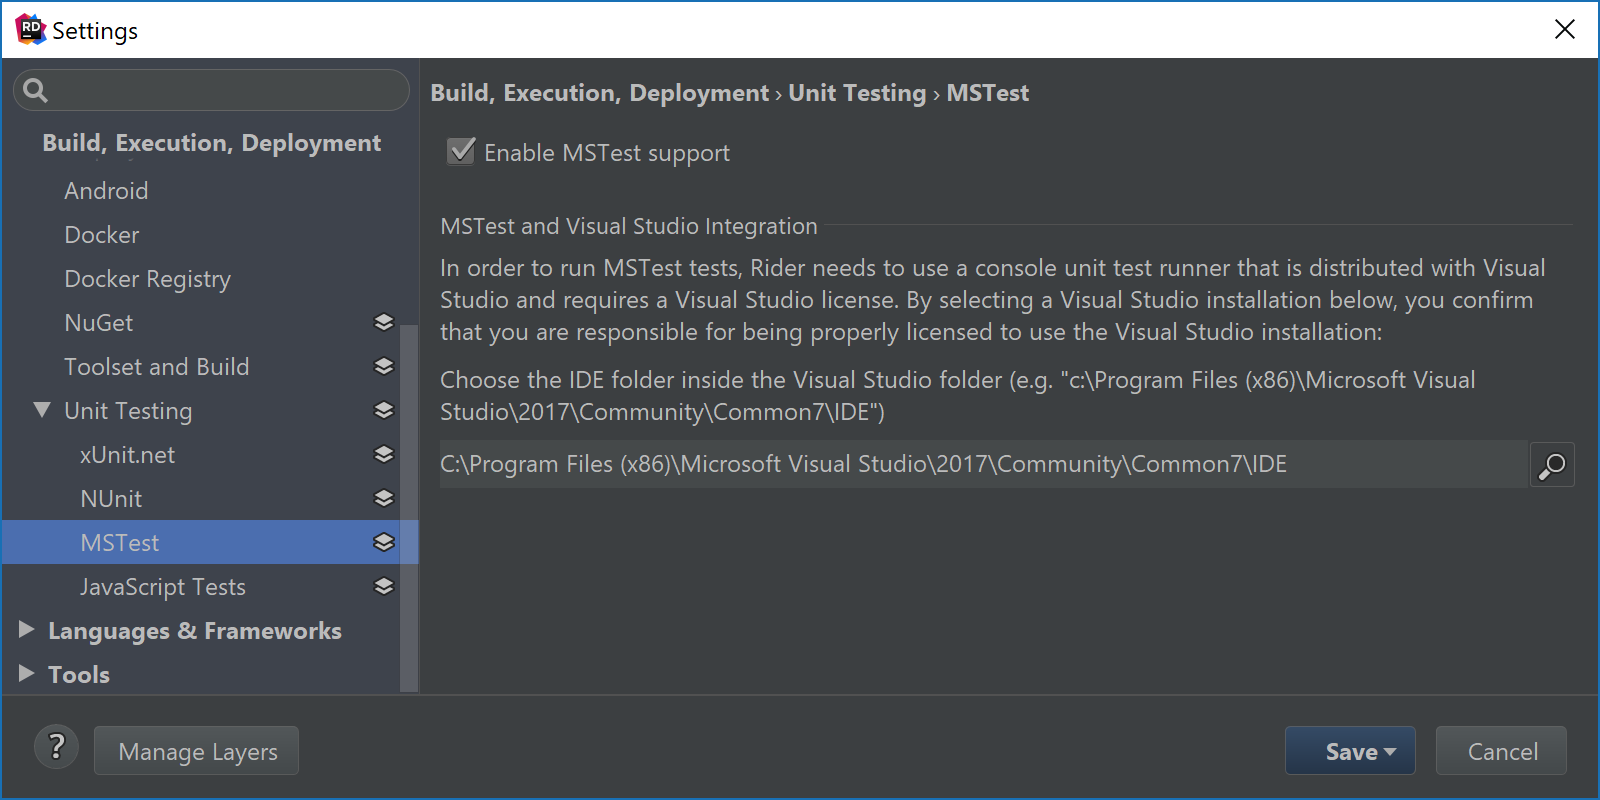
Task: Select NUnit settings page
Action: tap(111, 498)
